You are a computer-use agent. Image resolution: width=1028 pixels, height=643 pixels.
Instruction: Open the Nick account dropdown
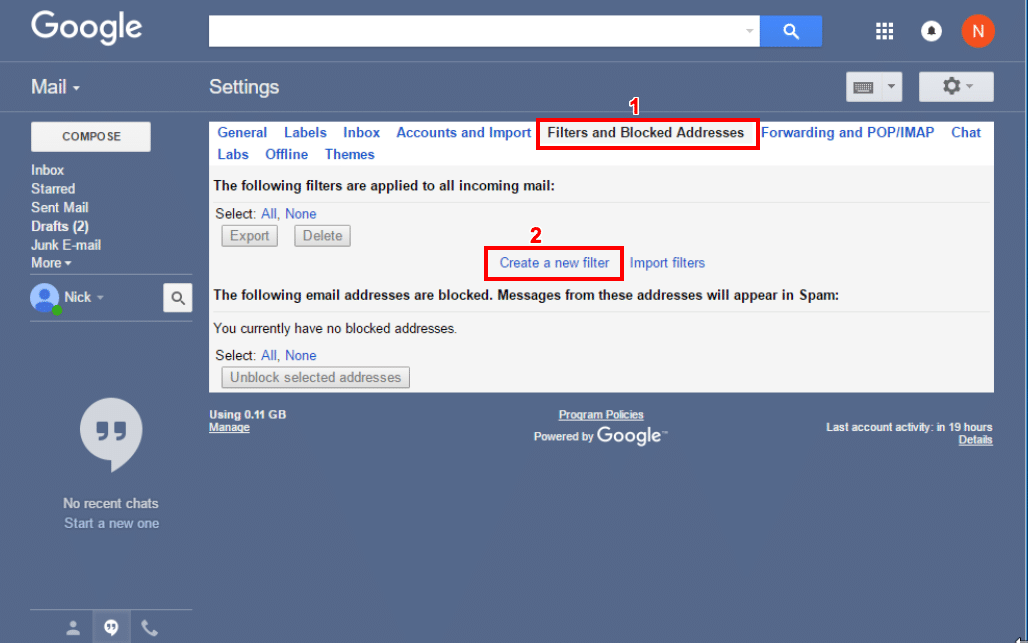pyautogui.click(x=77, y=297)
